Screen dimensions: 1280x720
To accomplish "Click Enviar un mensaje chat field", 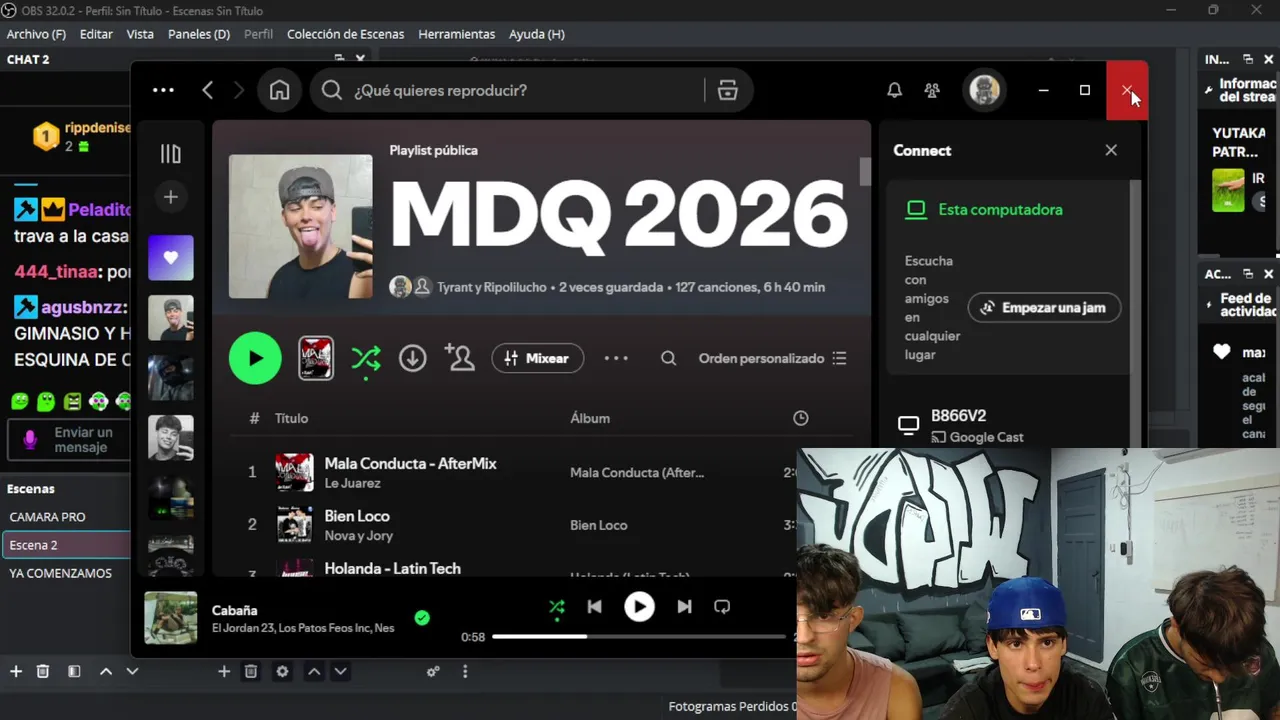I will pyautogui.click(x=69, y=440).
